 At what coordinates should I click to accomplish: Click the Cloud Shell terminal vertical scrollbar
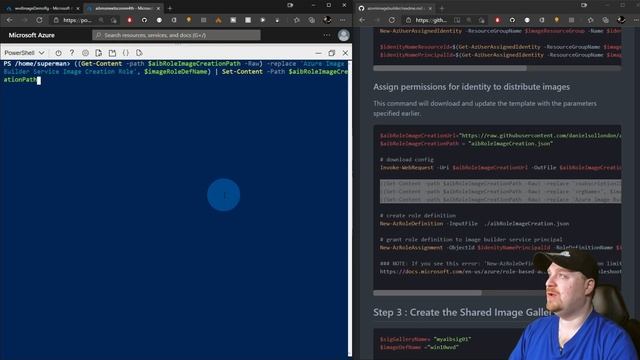coord(350,208)
